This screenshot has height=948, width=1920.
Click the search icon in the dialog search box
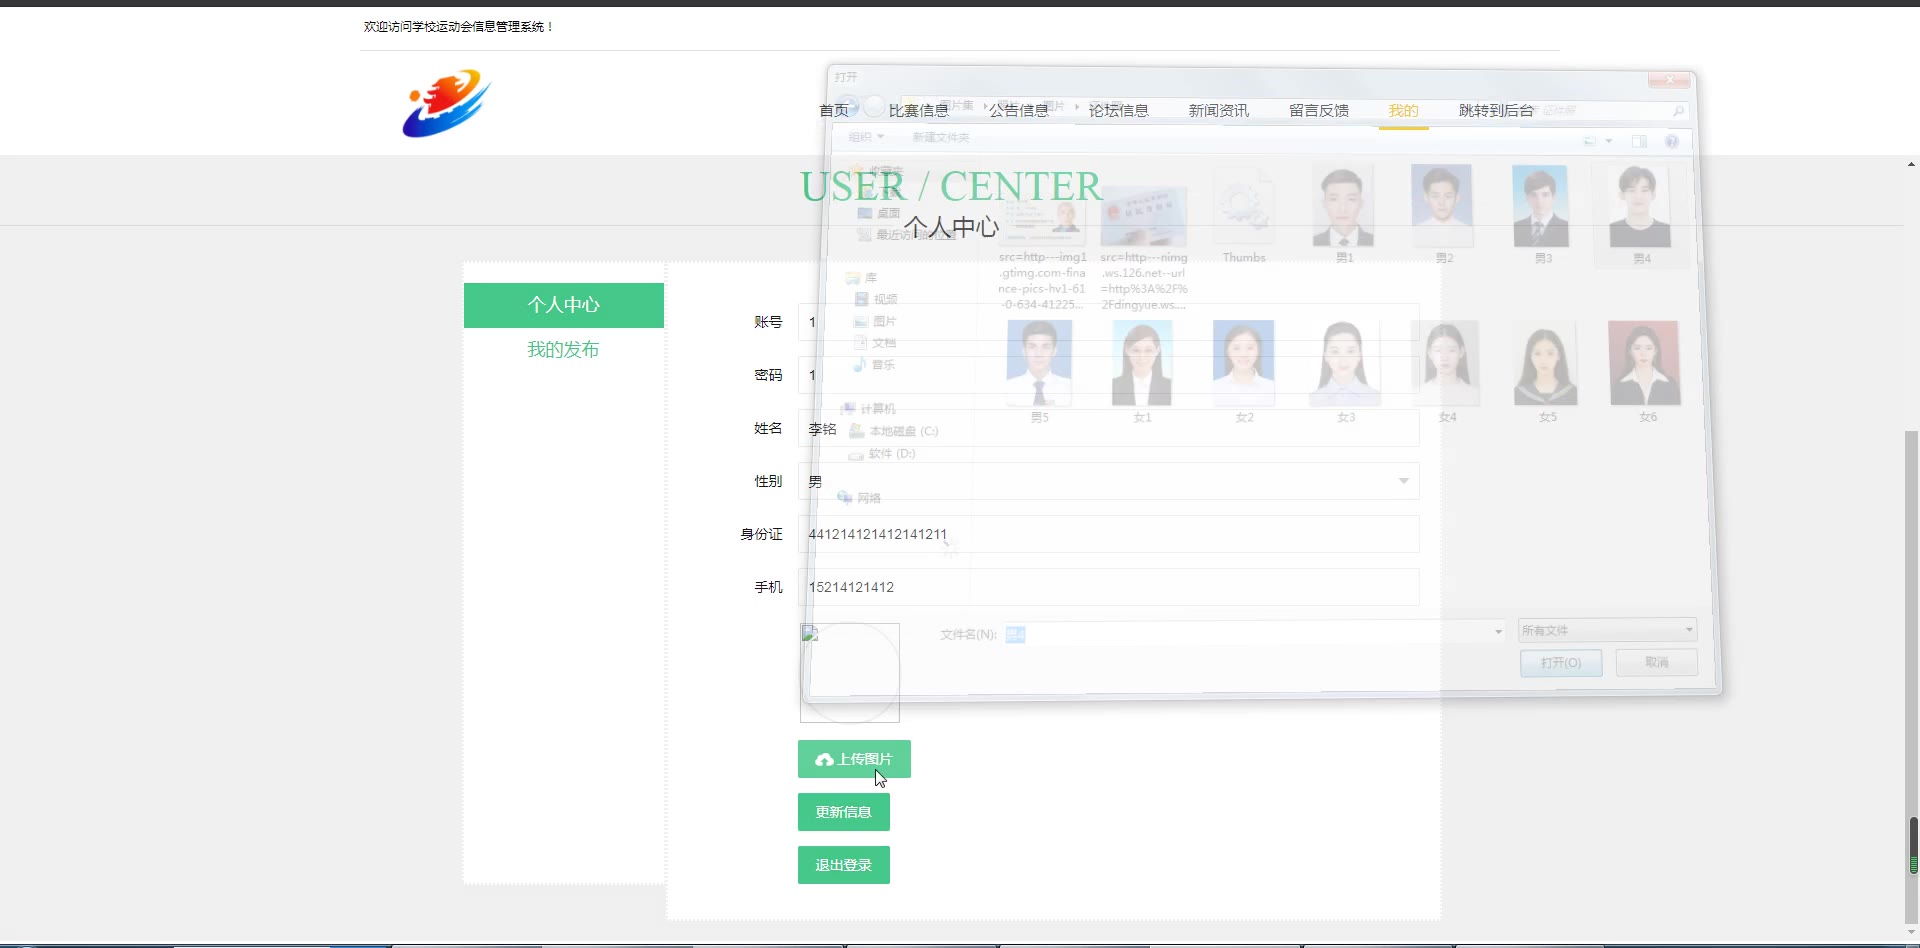(1678, 110)
